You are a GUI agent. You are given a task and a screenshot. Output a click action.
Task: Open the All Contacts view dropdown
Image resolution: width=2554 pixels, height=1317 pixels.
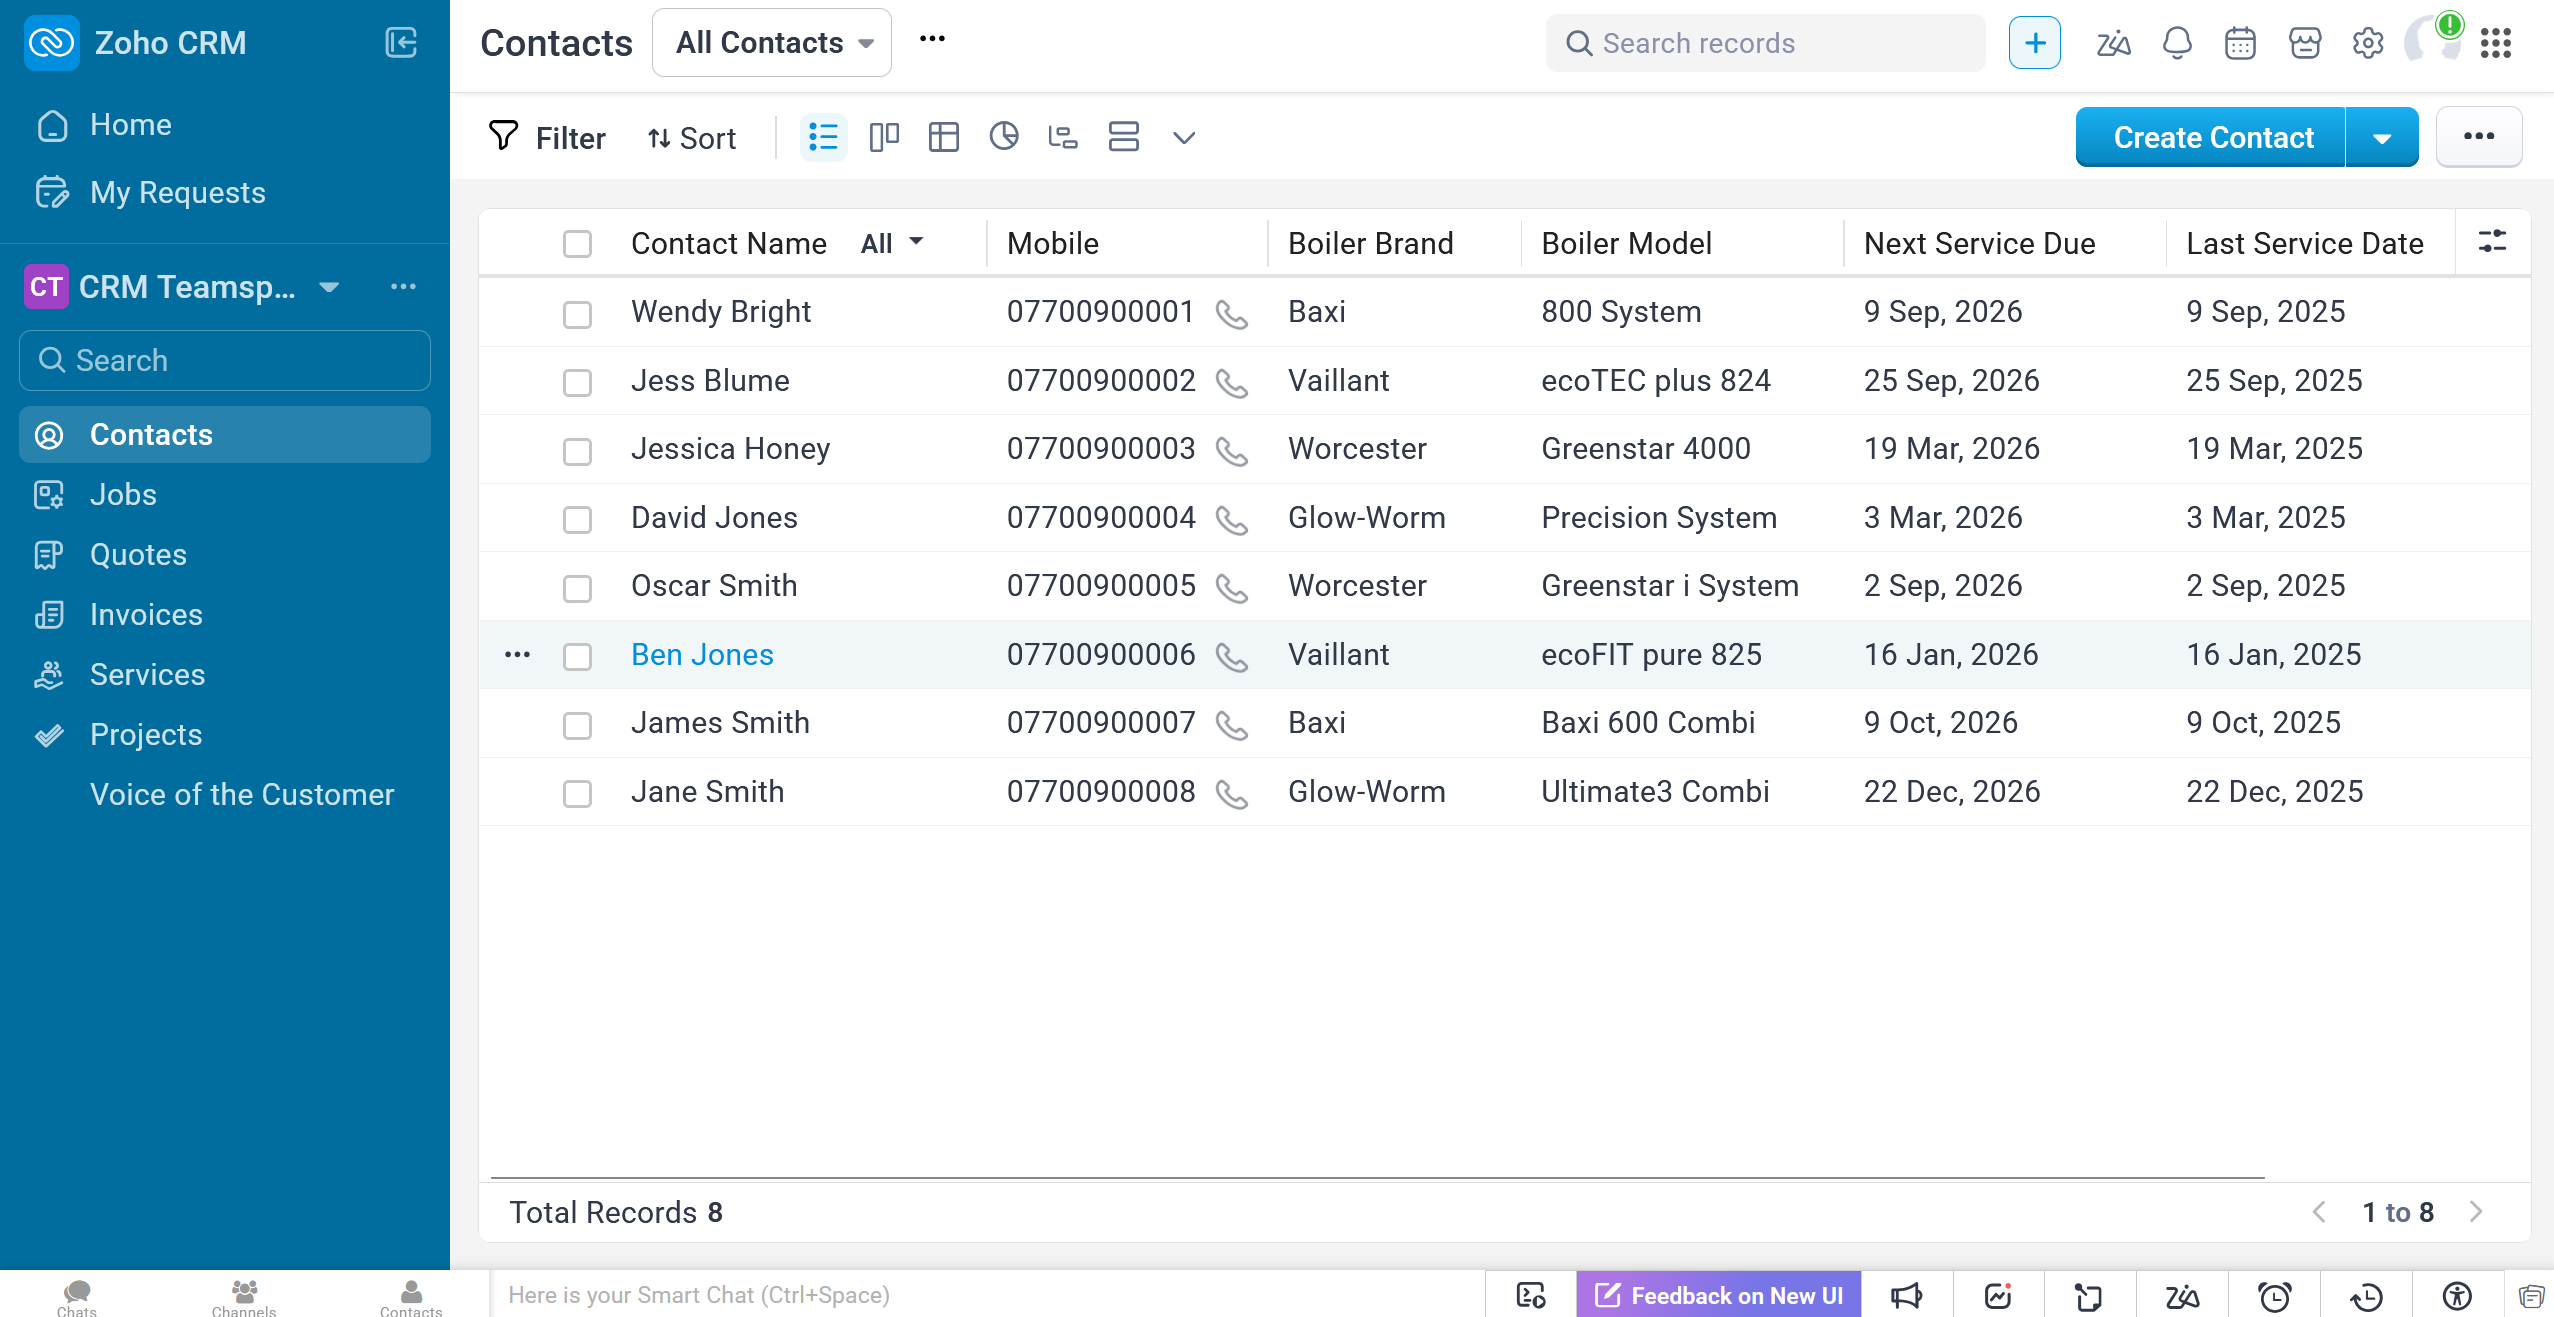[770, 42]
